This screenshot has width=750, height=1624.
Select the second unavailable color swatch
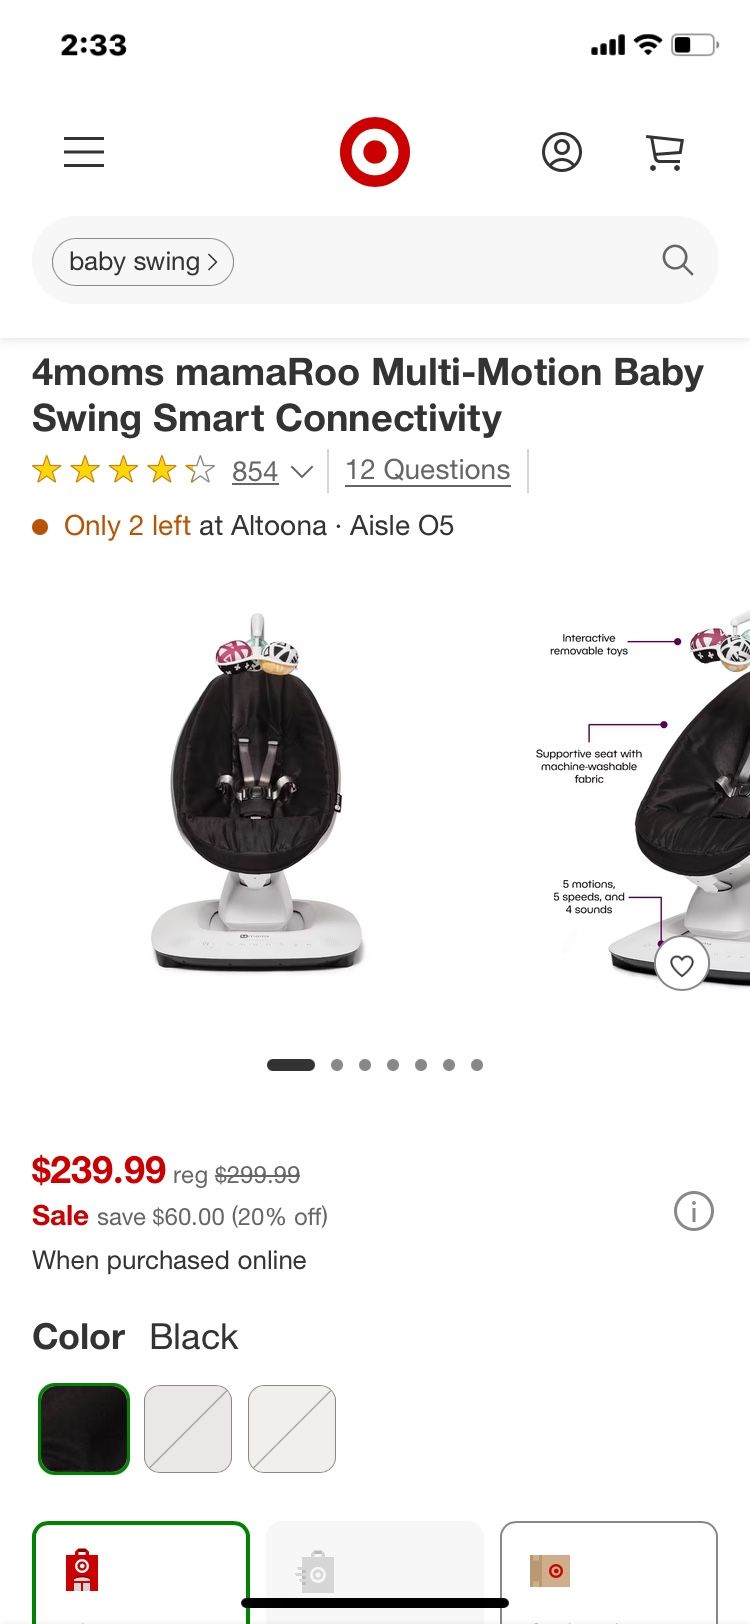(188, 1429)
